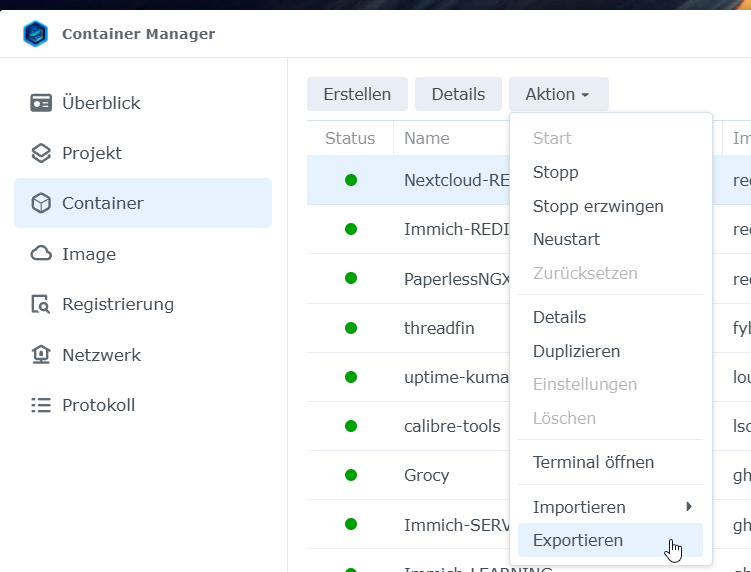
Task: Select Stopp in the action menu
Action: pyautogui.click(x=556, y=172)
